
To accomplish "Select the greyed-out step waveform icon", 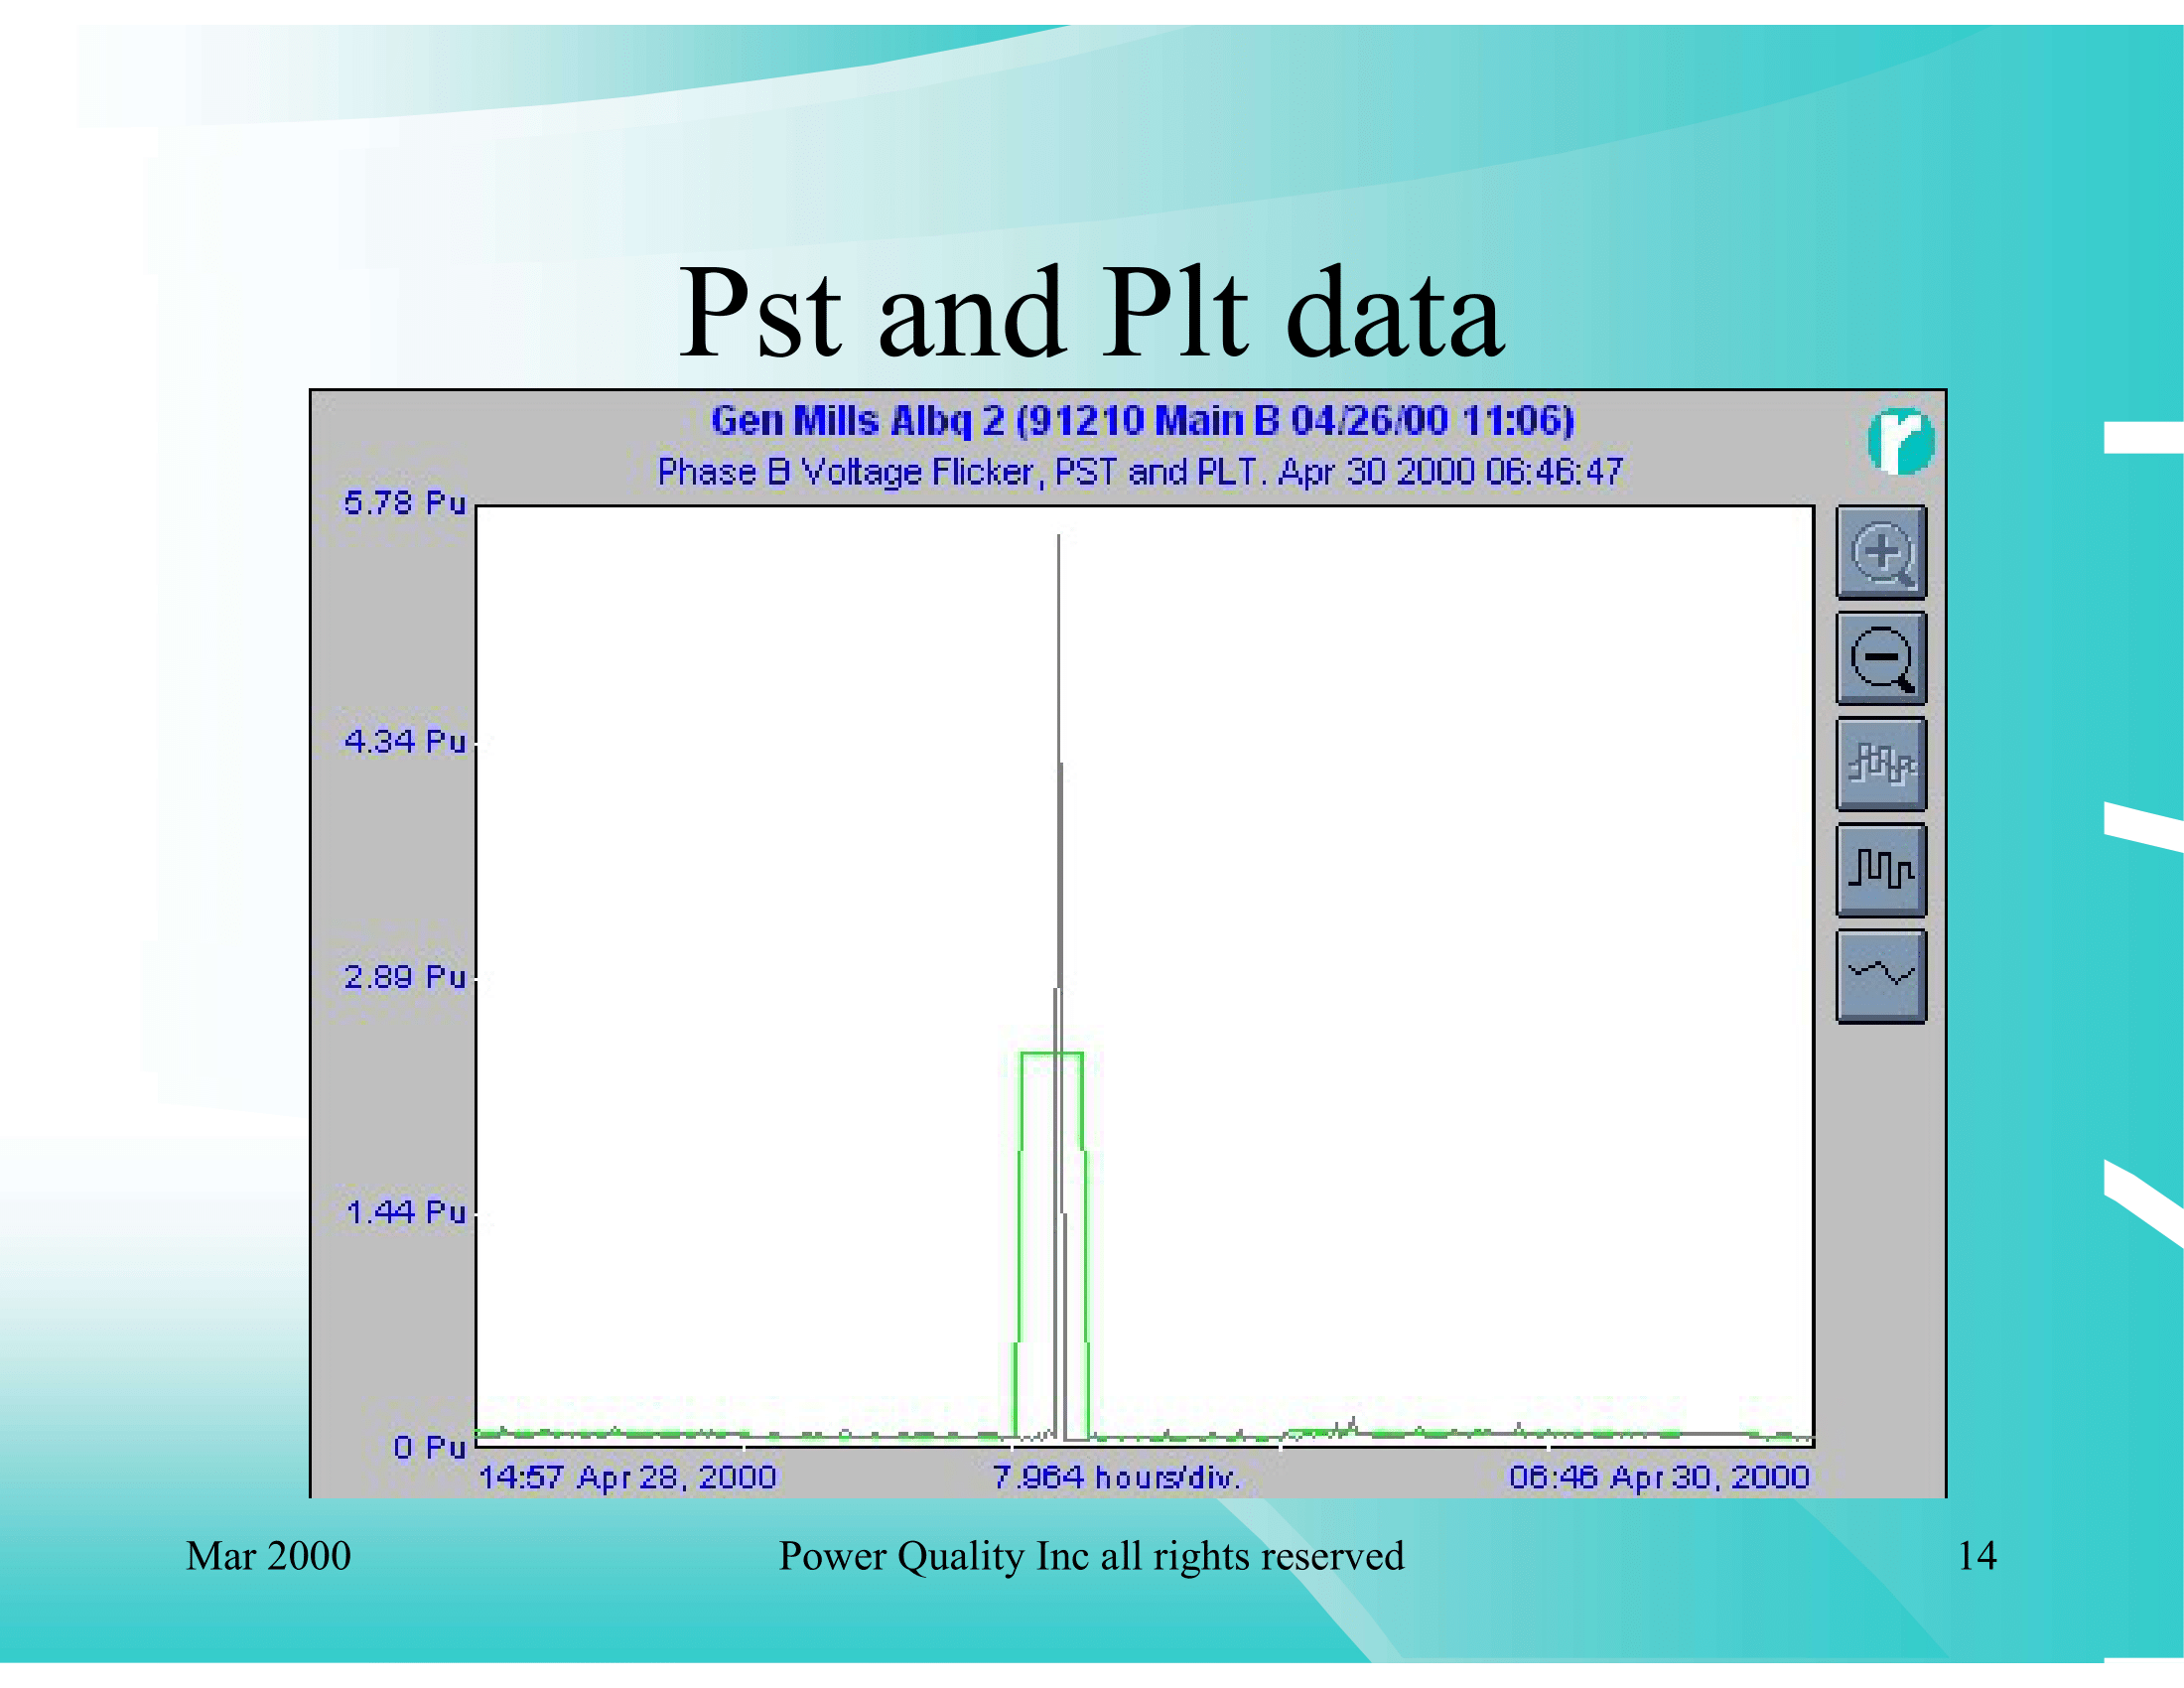I will click(1881, 765).
